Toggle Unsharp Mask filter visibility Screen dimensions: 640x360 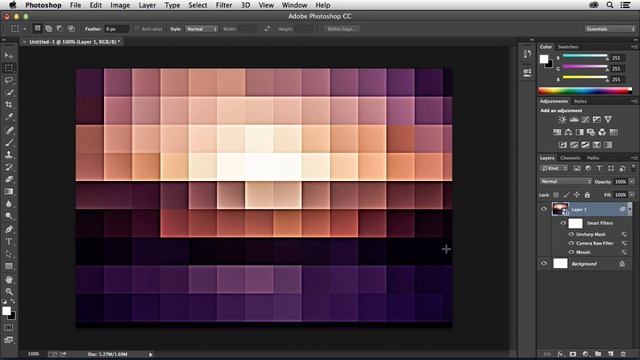571,234
